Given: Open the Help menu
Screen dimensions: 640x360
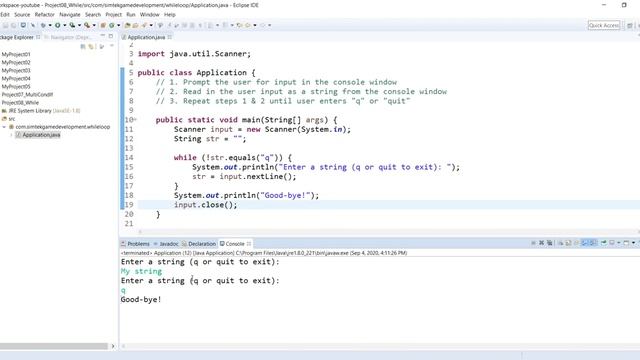Looking at the screenshot, I should tap(170, 15).
